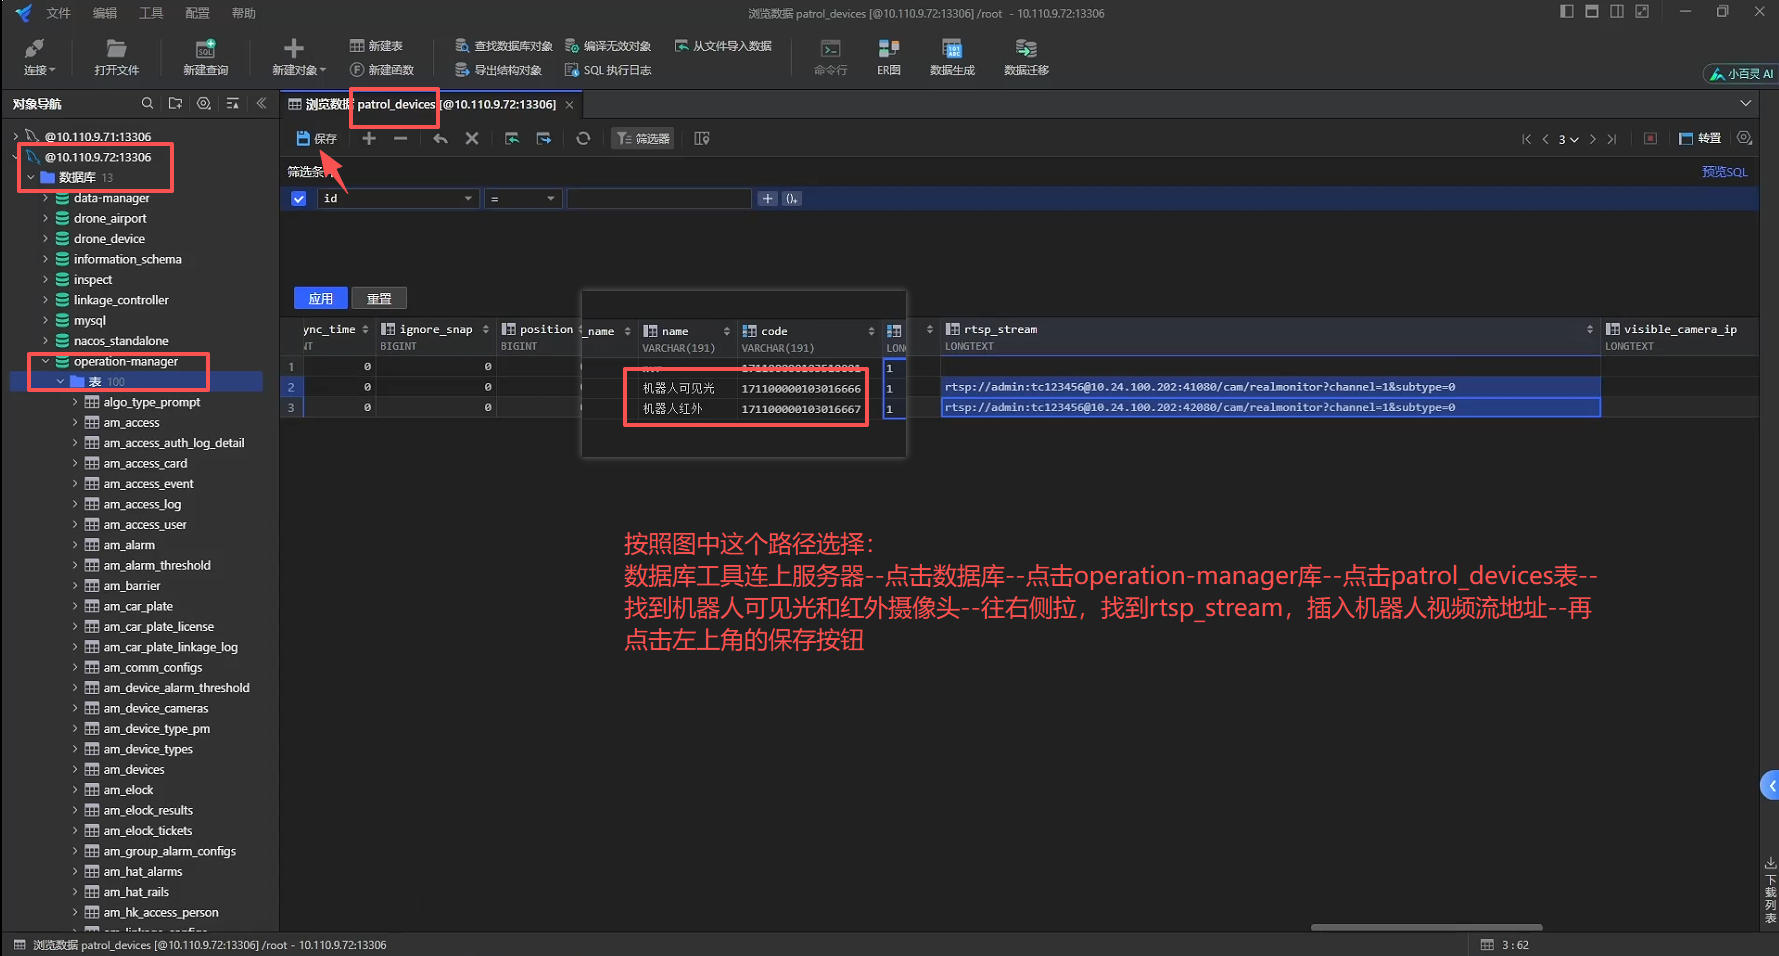This screenshot has height=956, width=1779.
Task: Expand the drone_airport database node
Action: pyautogui.click(x=45, y=218)
